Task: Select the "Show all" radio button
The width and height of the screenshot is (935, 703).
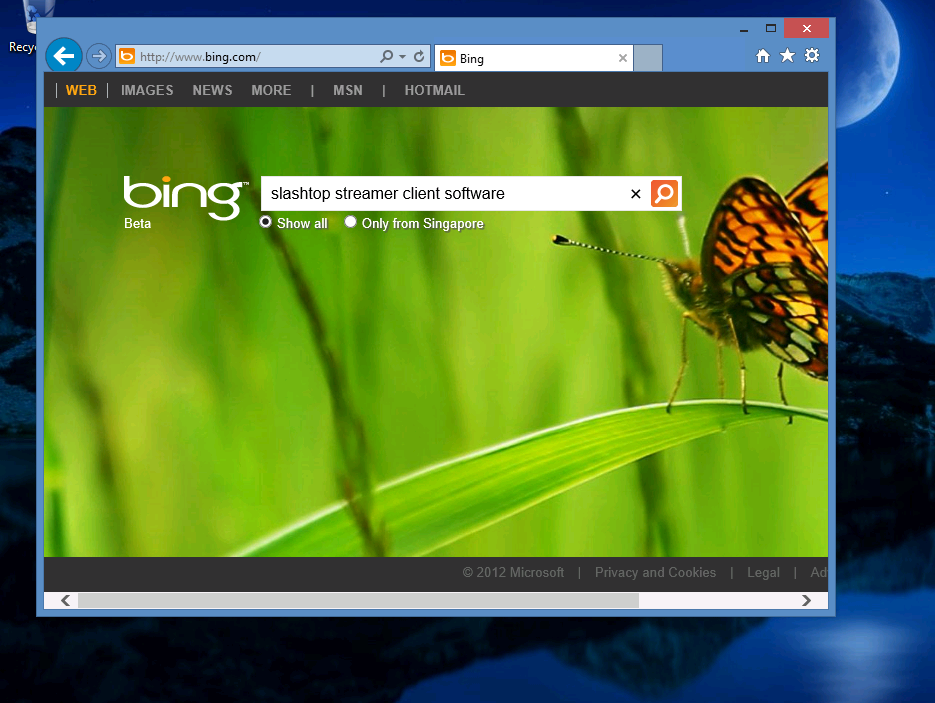Action: click(266, 222)
